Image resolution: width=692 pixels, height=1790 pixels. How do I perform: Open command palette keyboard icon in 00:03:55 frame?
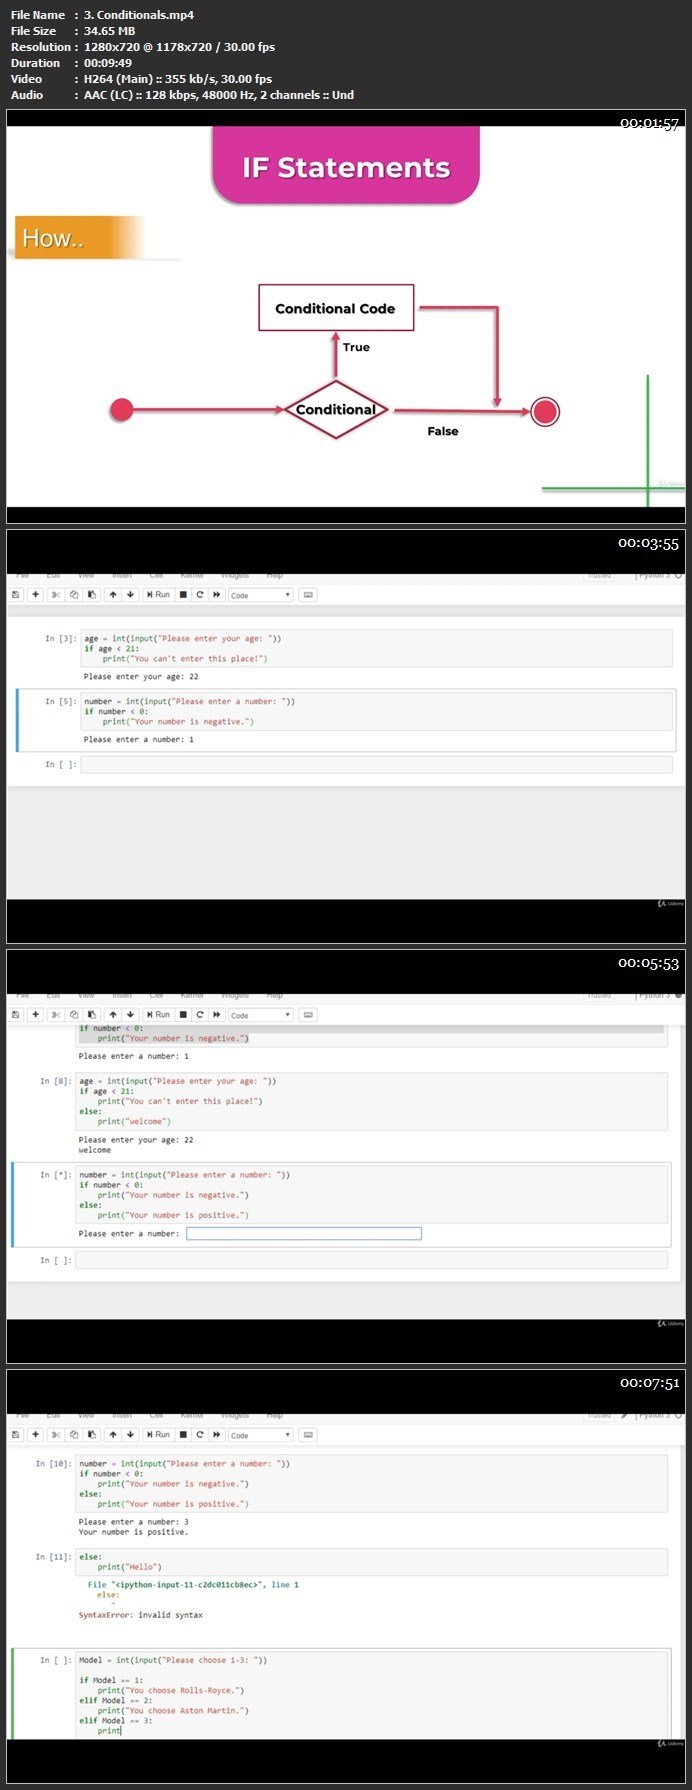(308, 595)
